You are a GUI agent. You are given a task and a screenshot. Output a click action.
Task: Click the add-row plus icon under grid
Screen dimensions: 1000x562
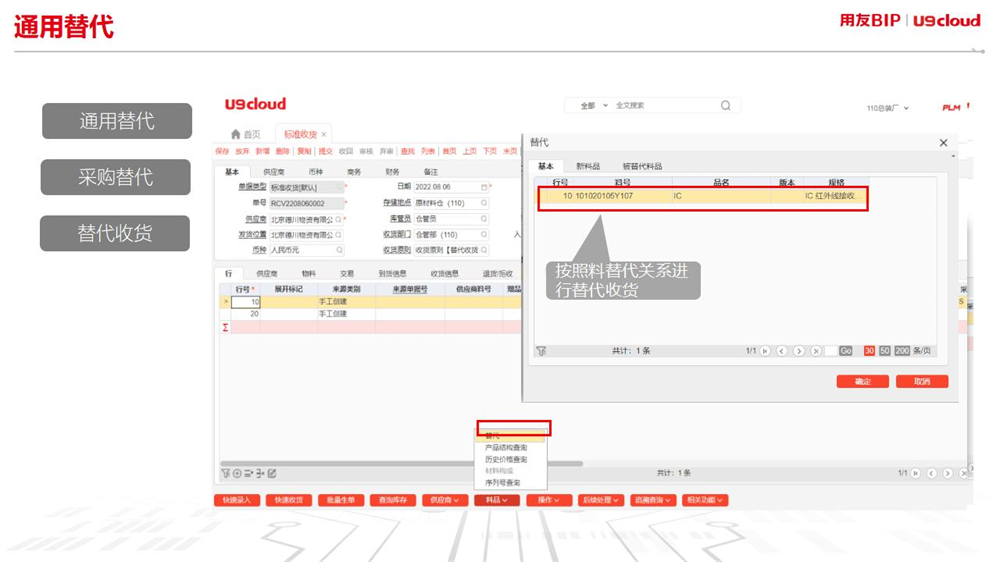pos(237,473)
